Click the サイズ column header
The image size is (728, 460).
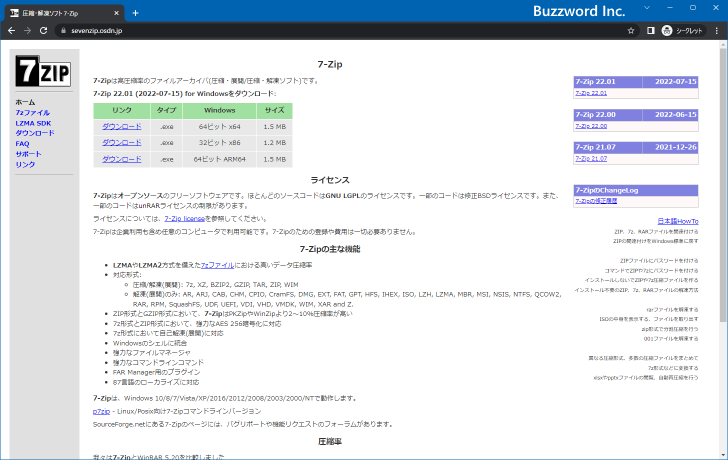coord(274,110)
